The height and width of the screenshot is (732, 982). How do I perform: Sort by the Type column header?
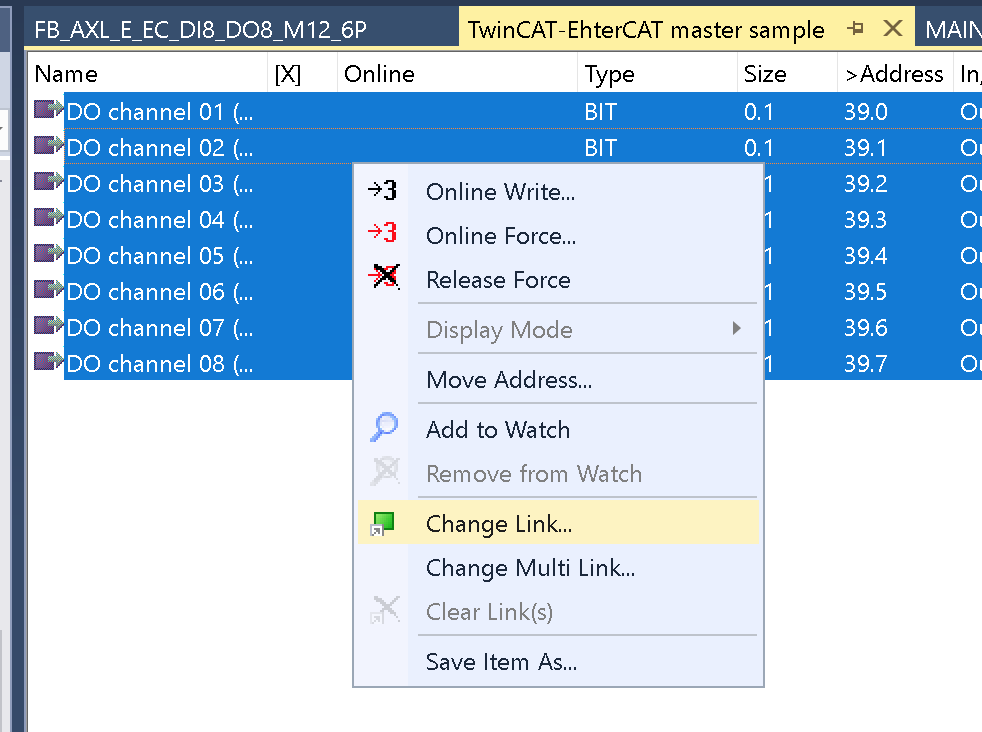tap(657, 74)
